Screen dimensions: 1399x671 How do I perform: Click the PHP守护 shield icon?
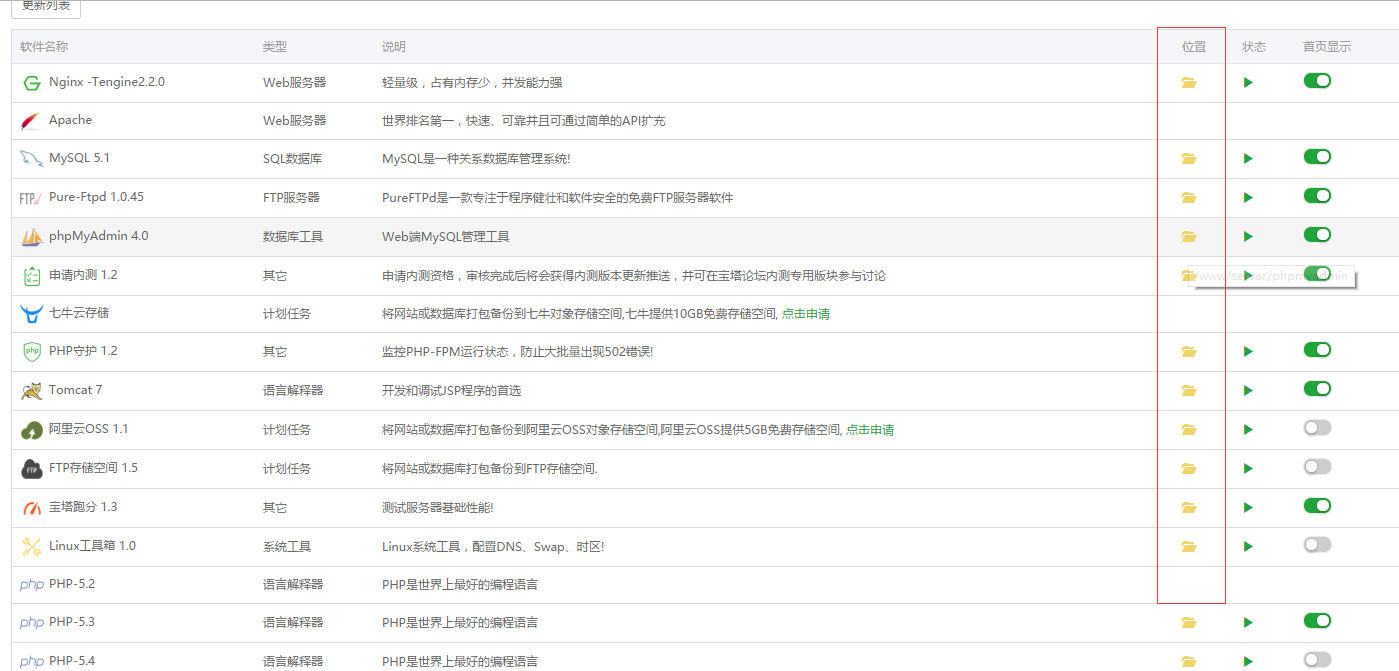[31, 352]
